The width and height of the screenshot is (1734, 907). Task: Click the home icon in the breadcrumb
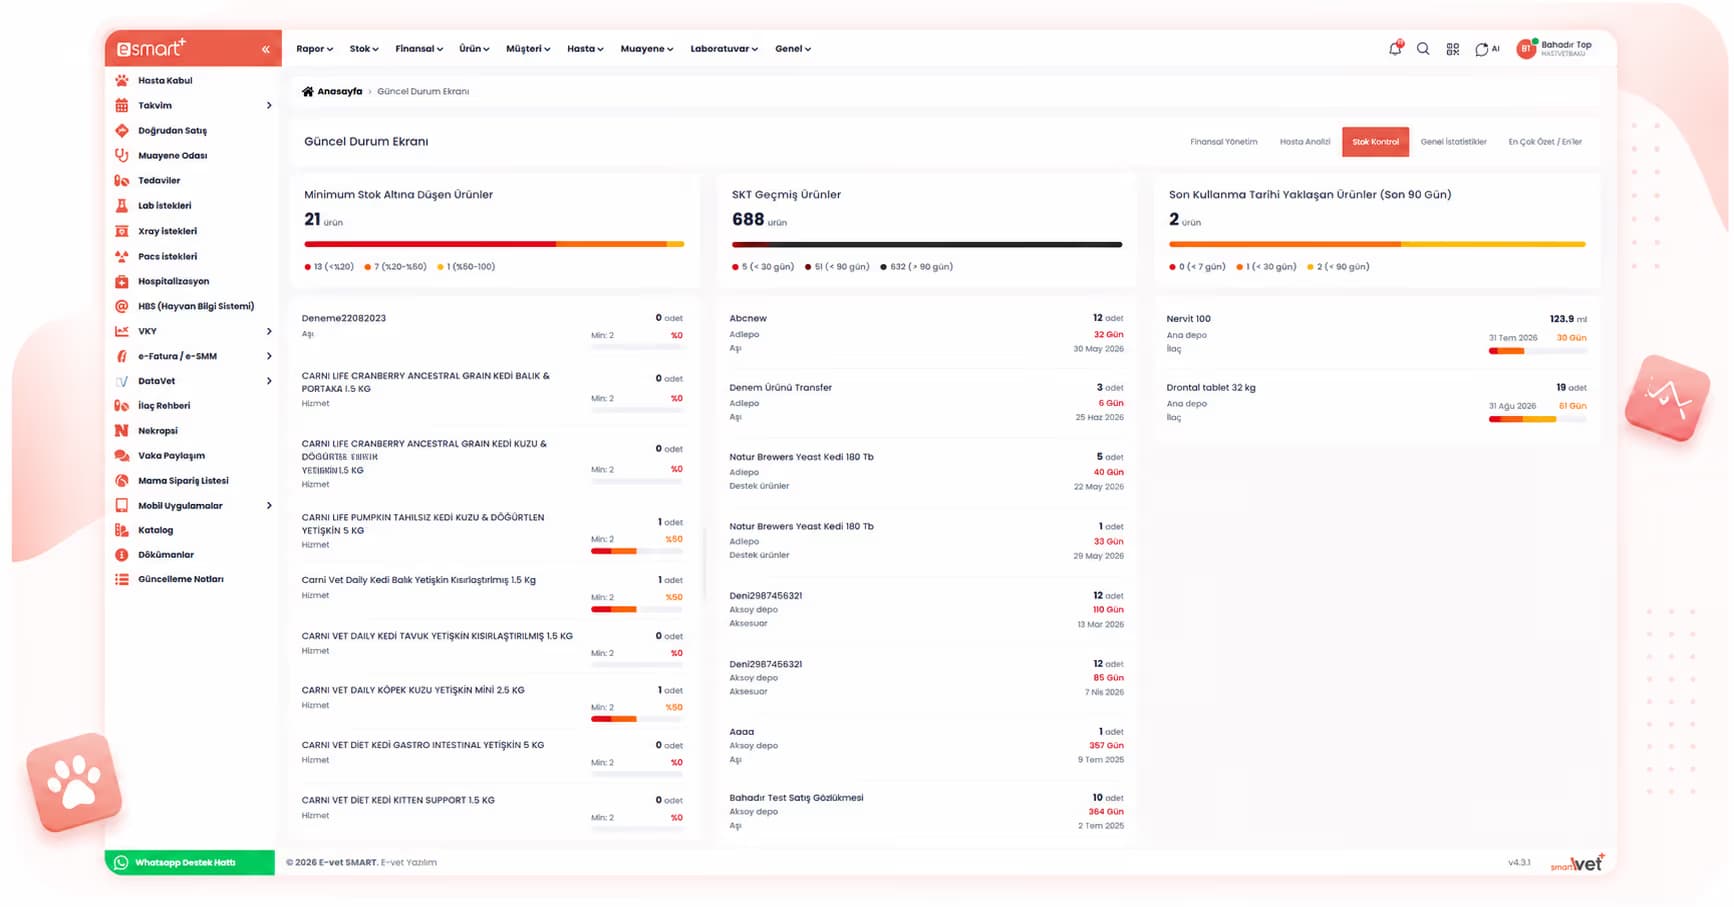[308, 91]
